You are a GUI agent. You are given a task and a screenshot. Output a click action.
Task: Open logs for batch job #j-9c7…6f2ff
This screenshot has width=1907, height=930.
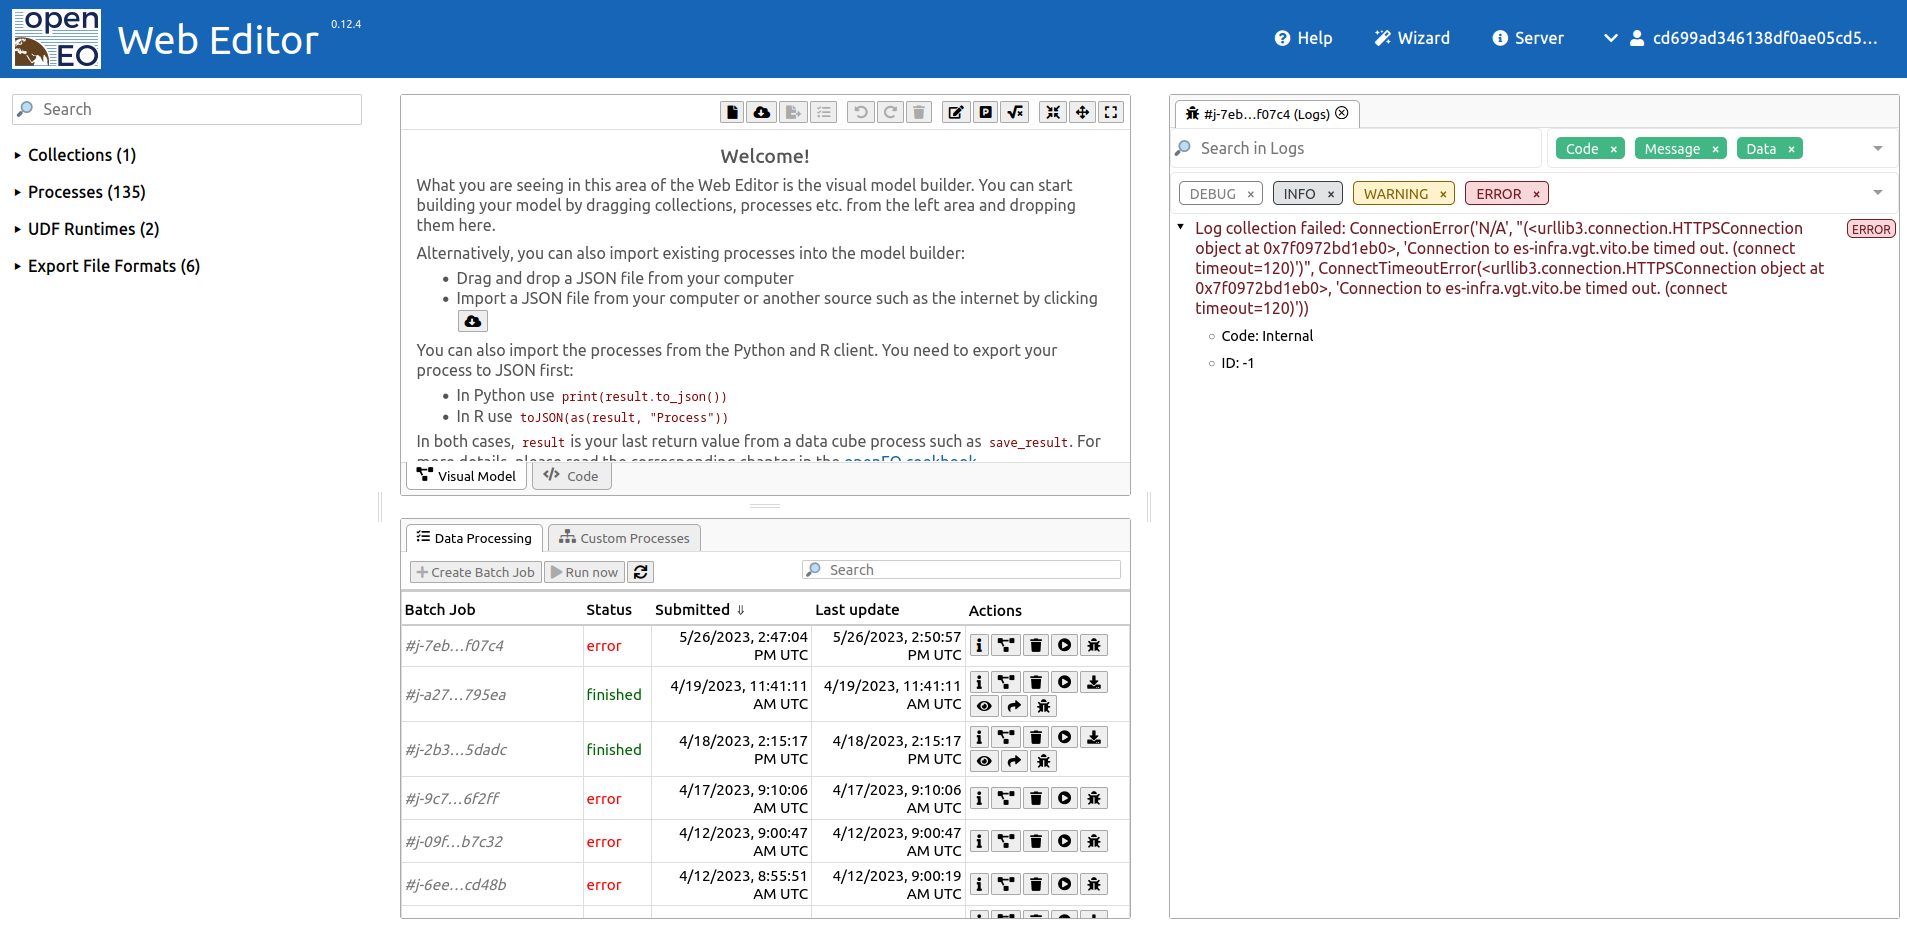pyautogui.click(x=1094, y=798)
